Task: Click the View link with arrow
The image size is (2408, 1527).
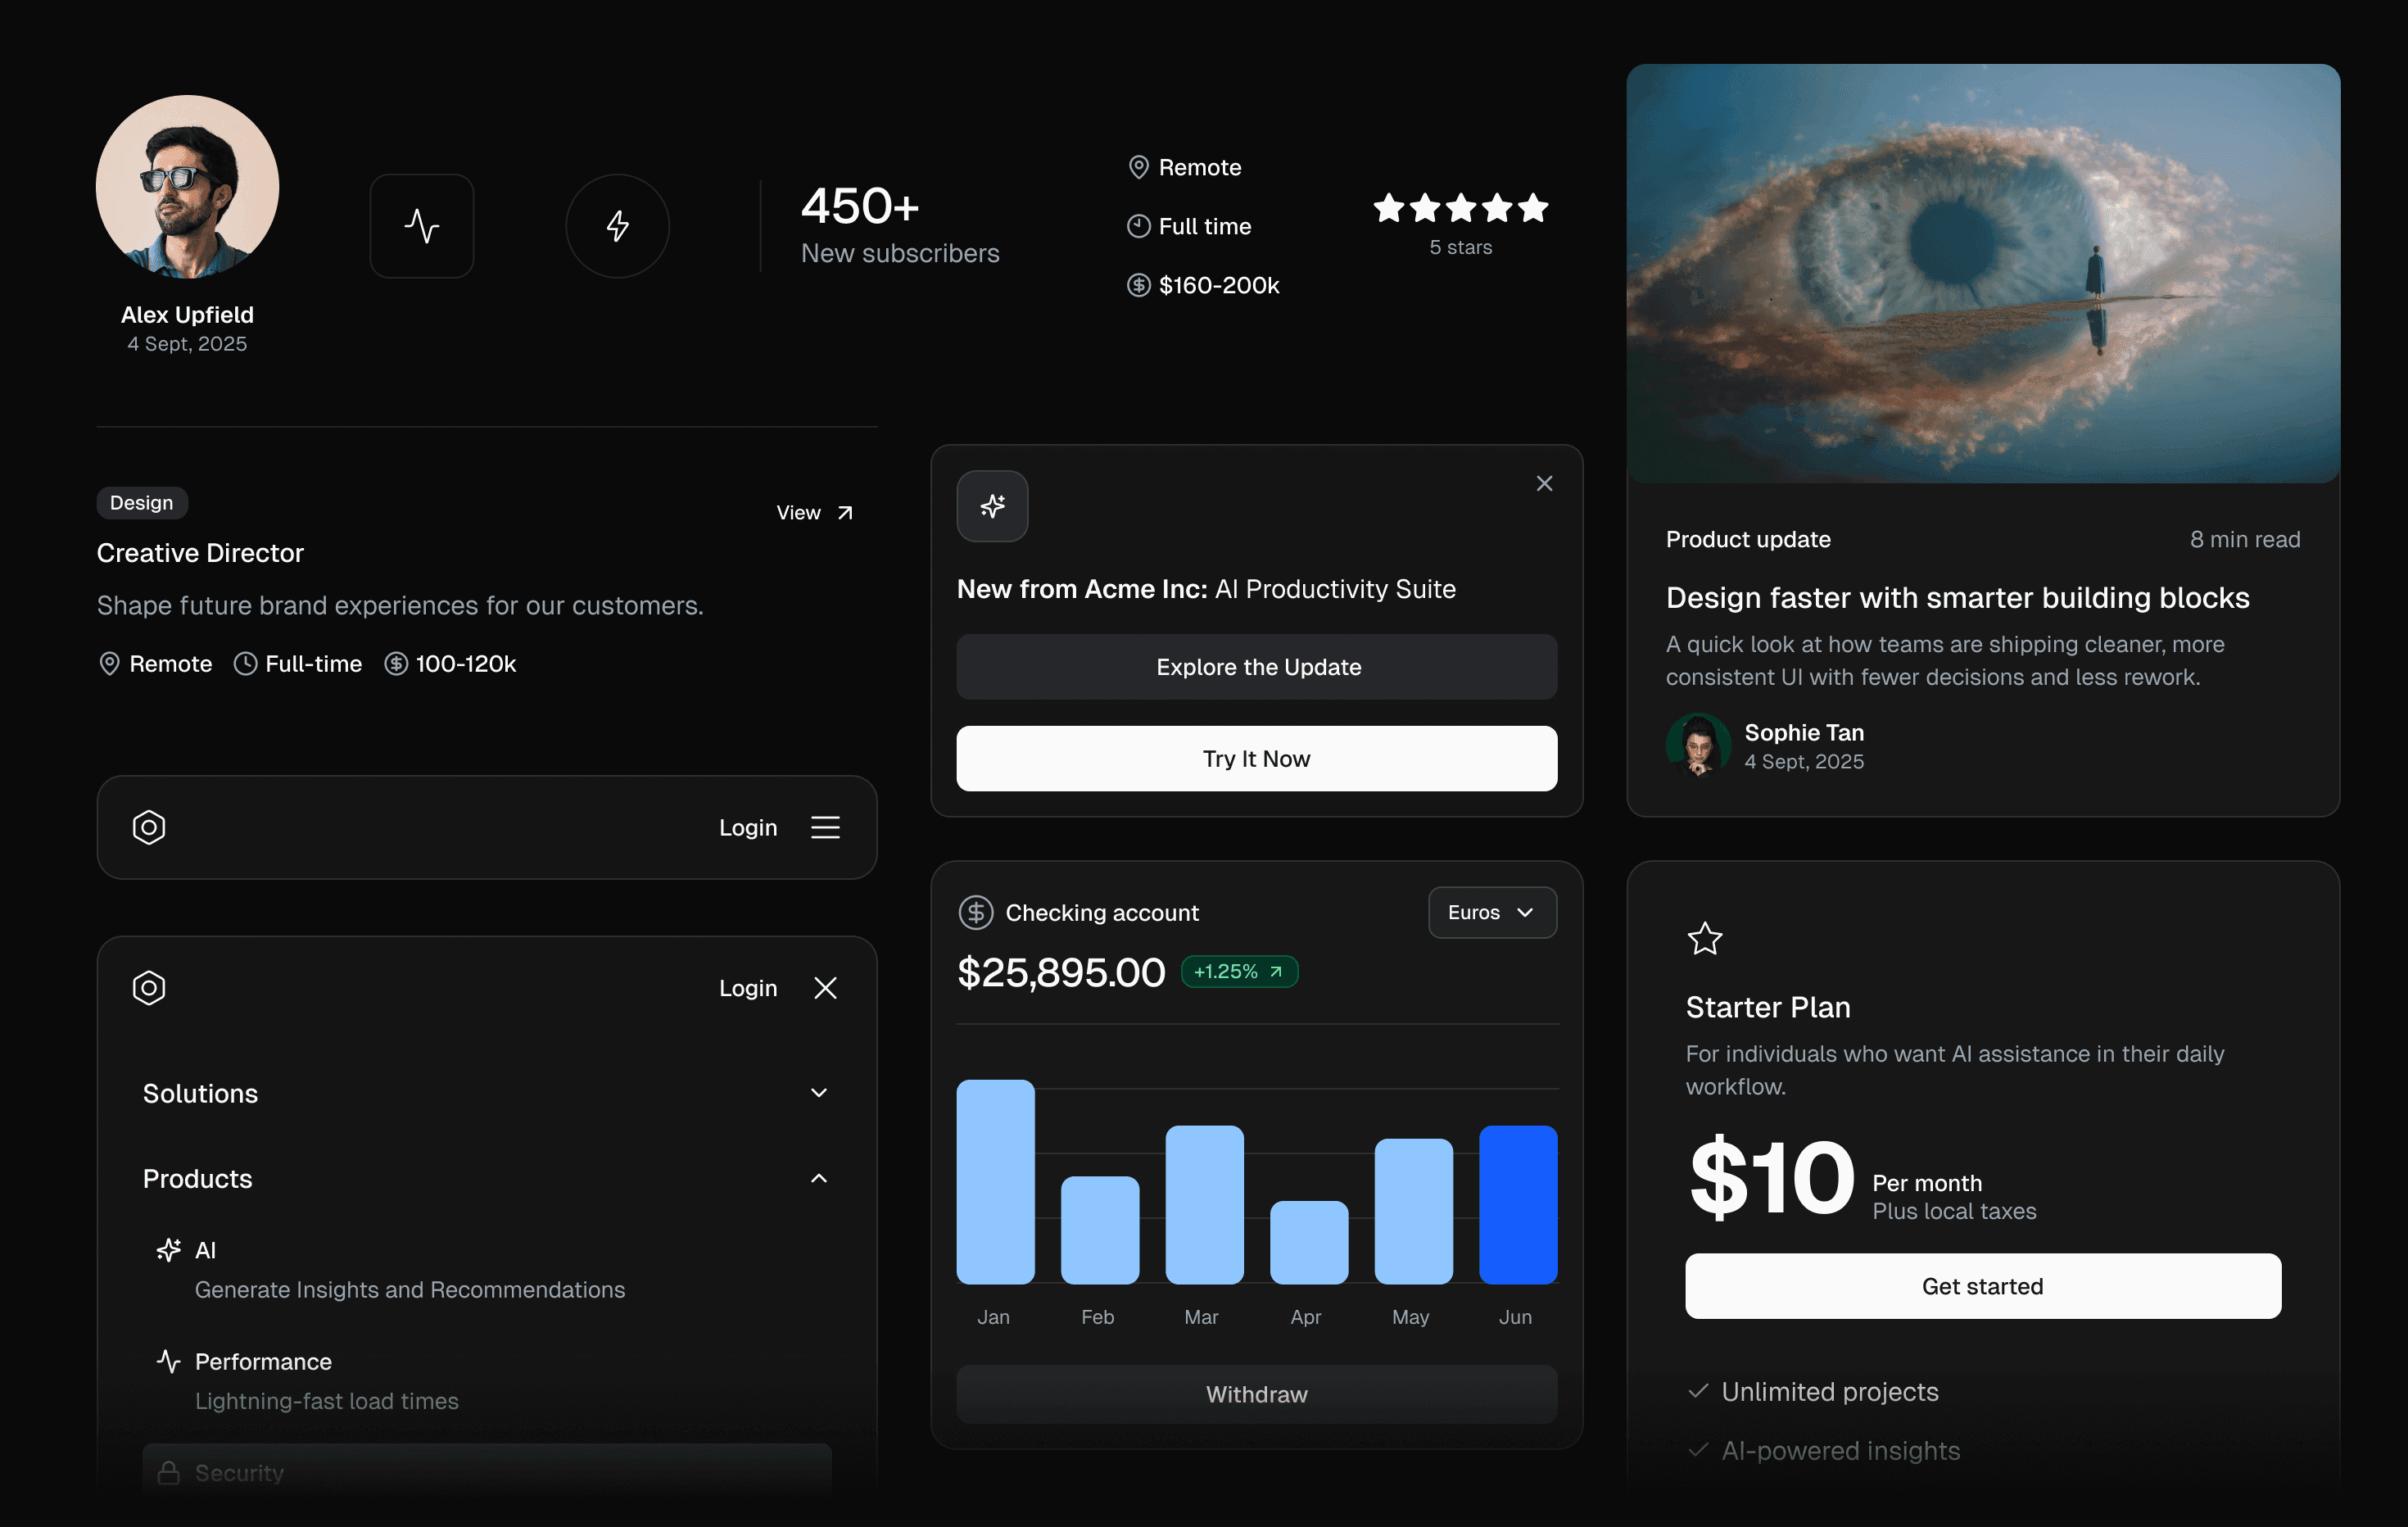Action: tap(814, 512)
